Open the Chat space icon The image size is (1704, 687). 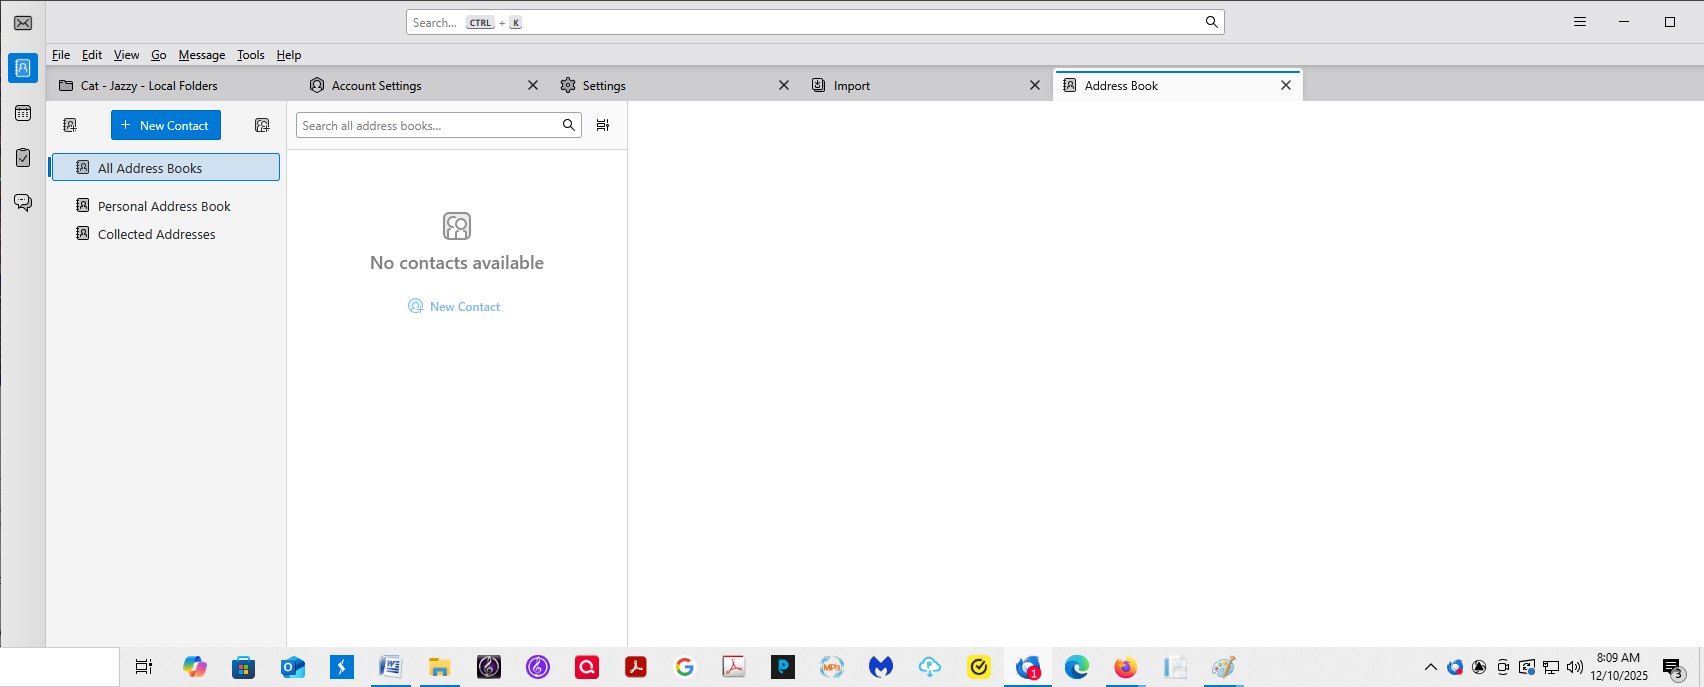click(23, 203)
